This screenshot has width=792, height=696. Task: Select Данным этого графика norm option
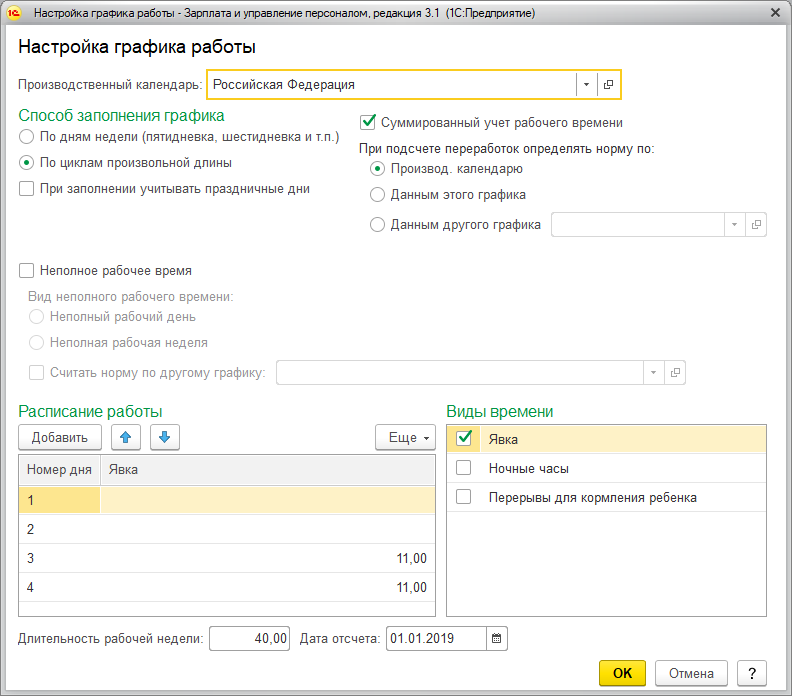tap(377, 195)
